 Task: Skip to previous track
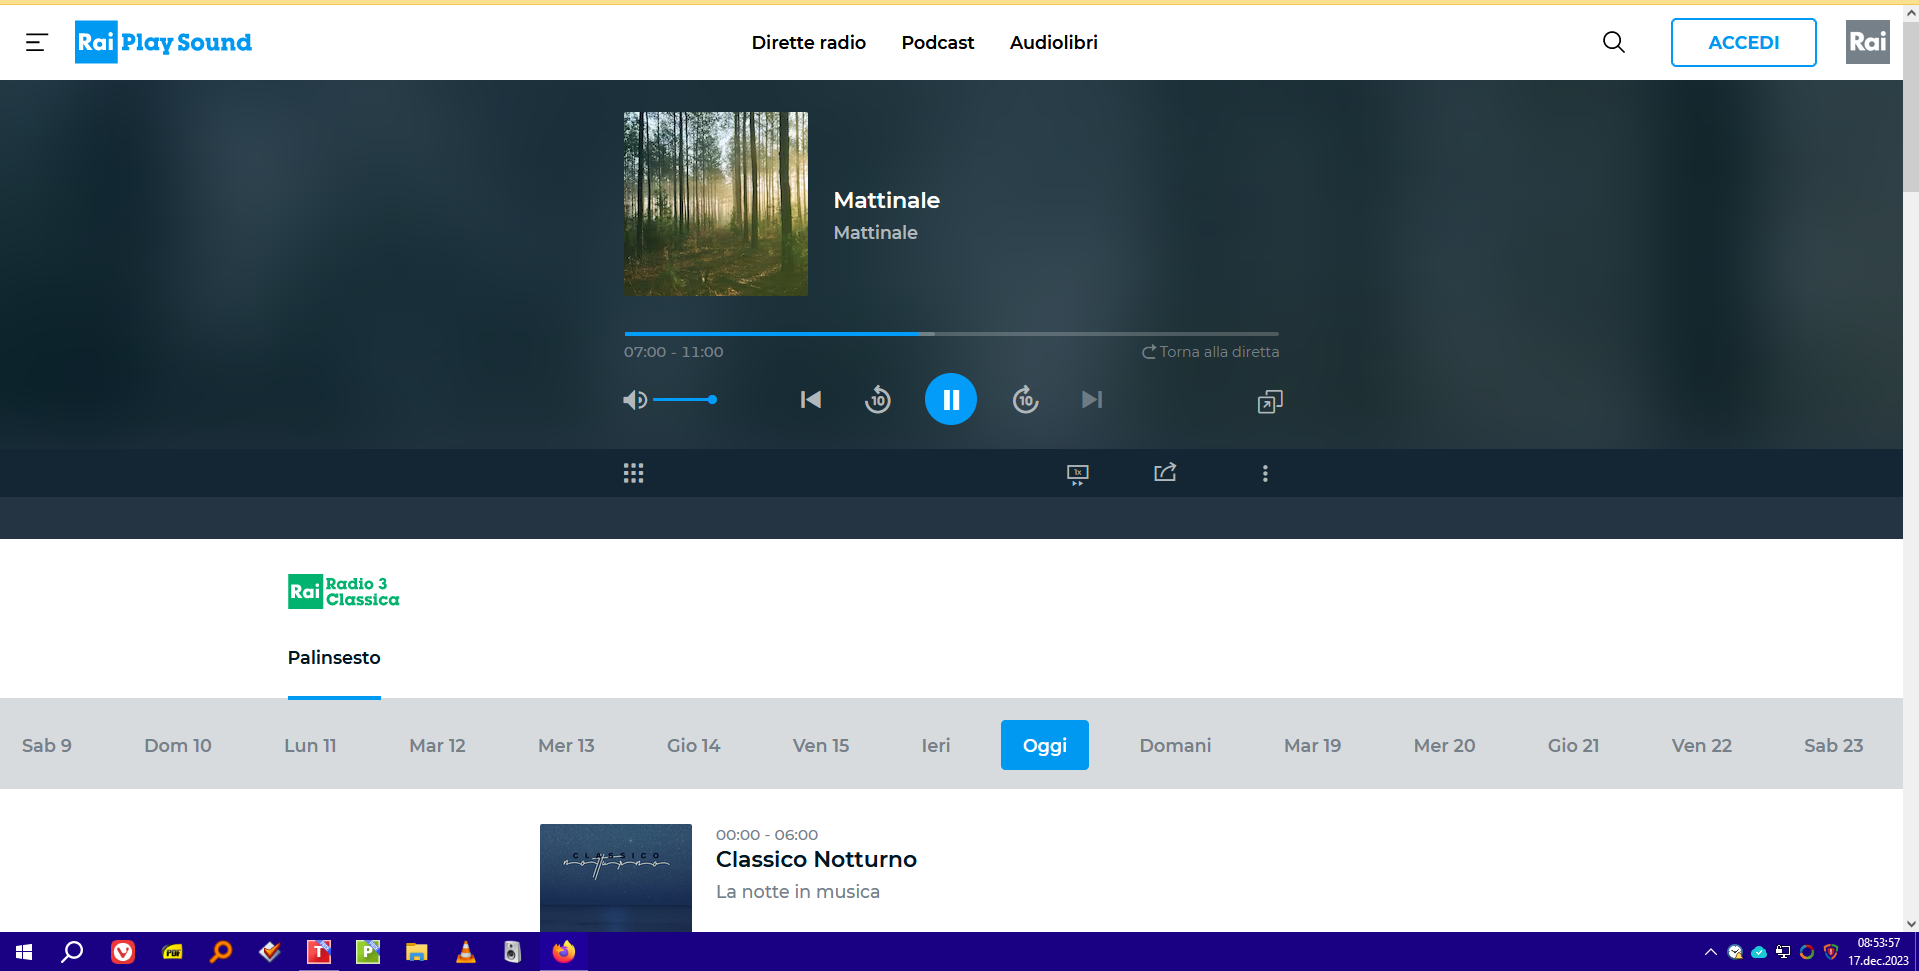click(811, 400)
